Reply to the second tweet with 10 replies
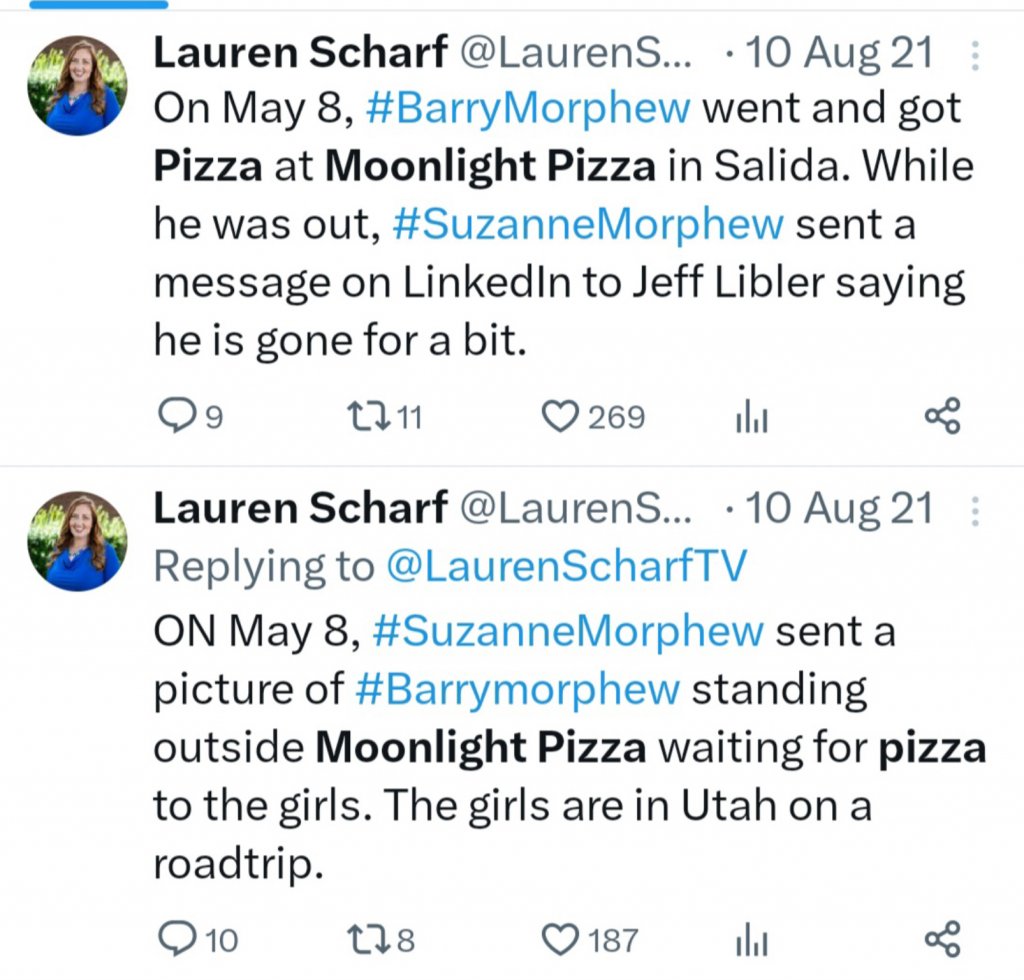 coord(177,938)
